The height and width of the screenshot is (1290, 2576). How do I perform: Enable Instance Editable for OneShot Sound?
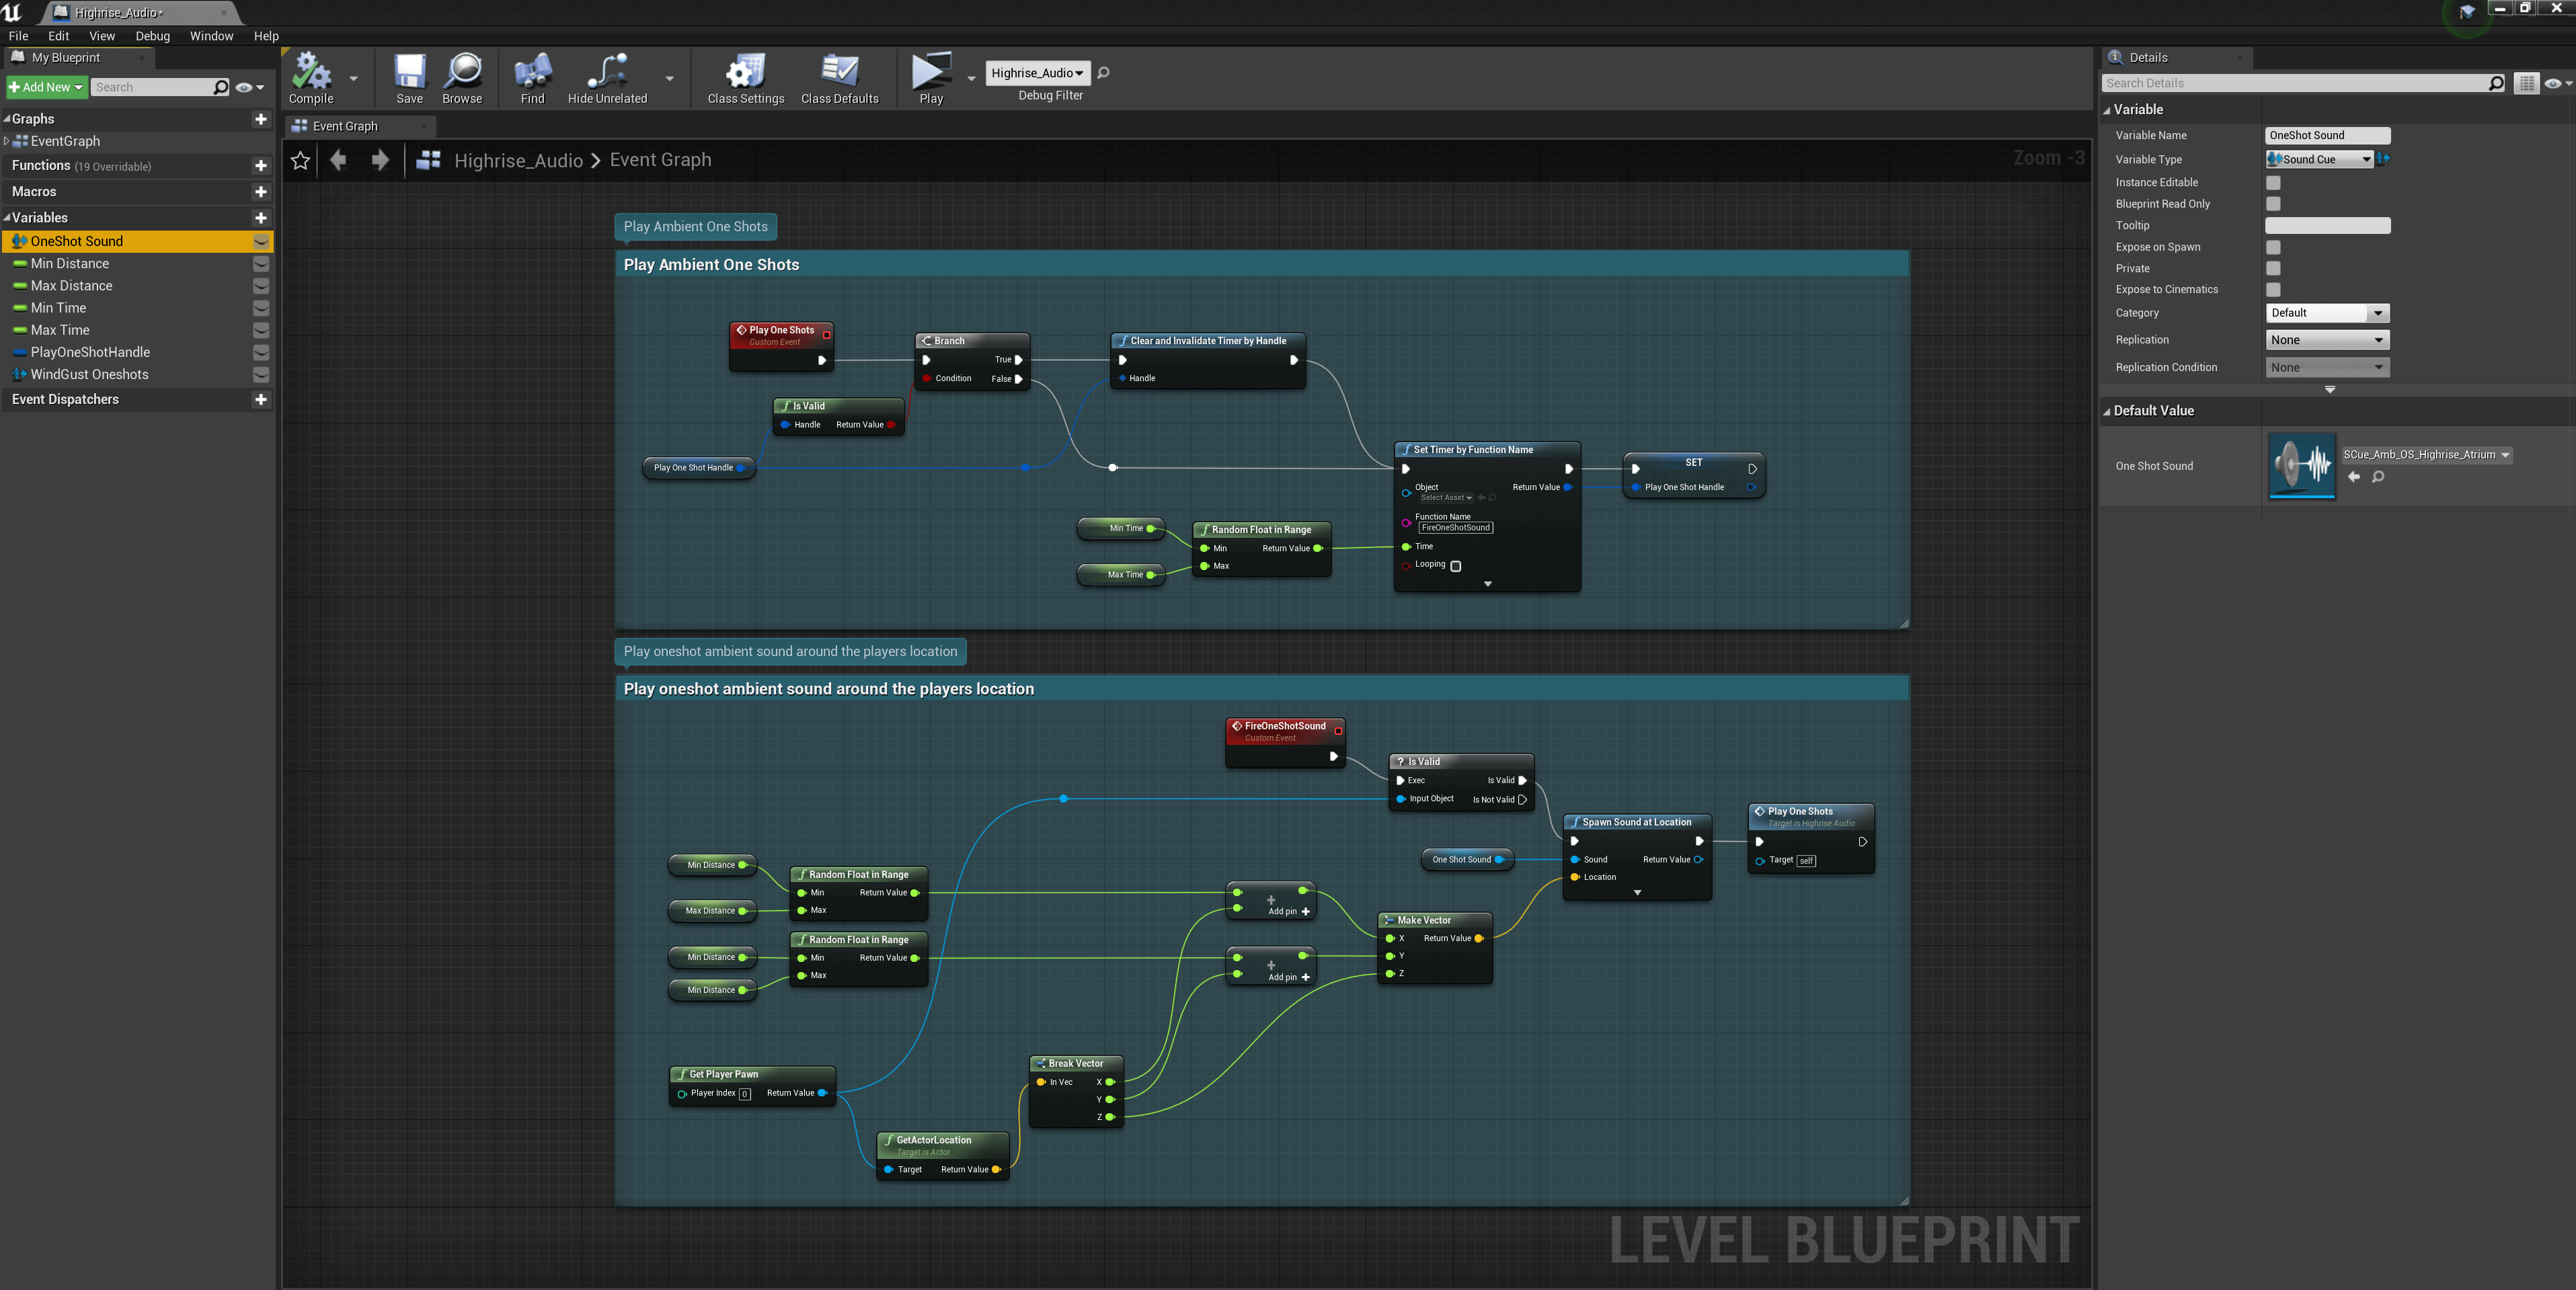point(2274,182)
